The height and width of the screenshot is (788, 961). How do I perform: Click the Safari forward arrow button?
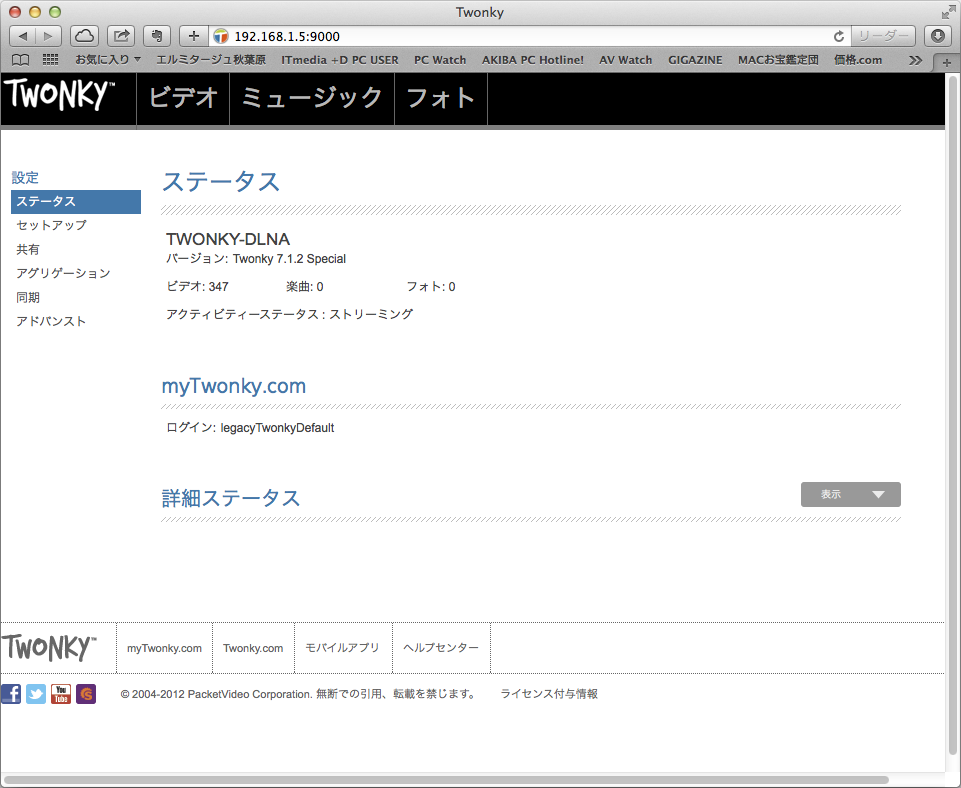48,36
